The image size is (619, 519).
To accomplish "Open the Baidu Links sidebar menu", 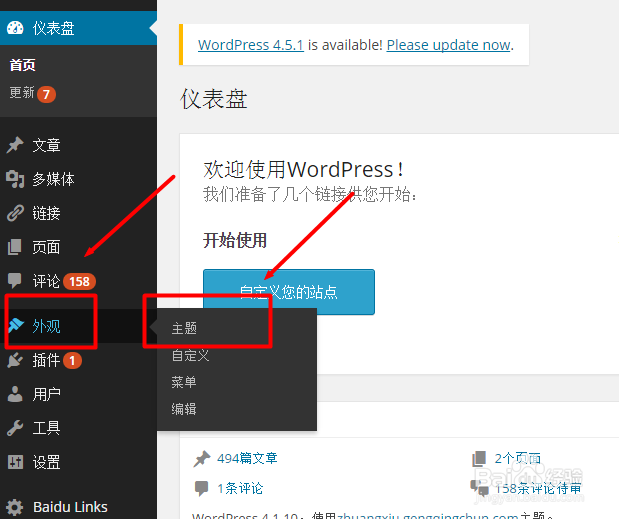I will click(x=78, y=507).
